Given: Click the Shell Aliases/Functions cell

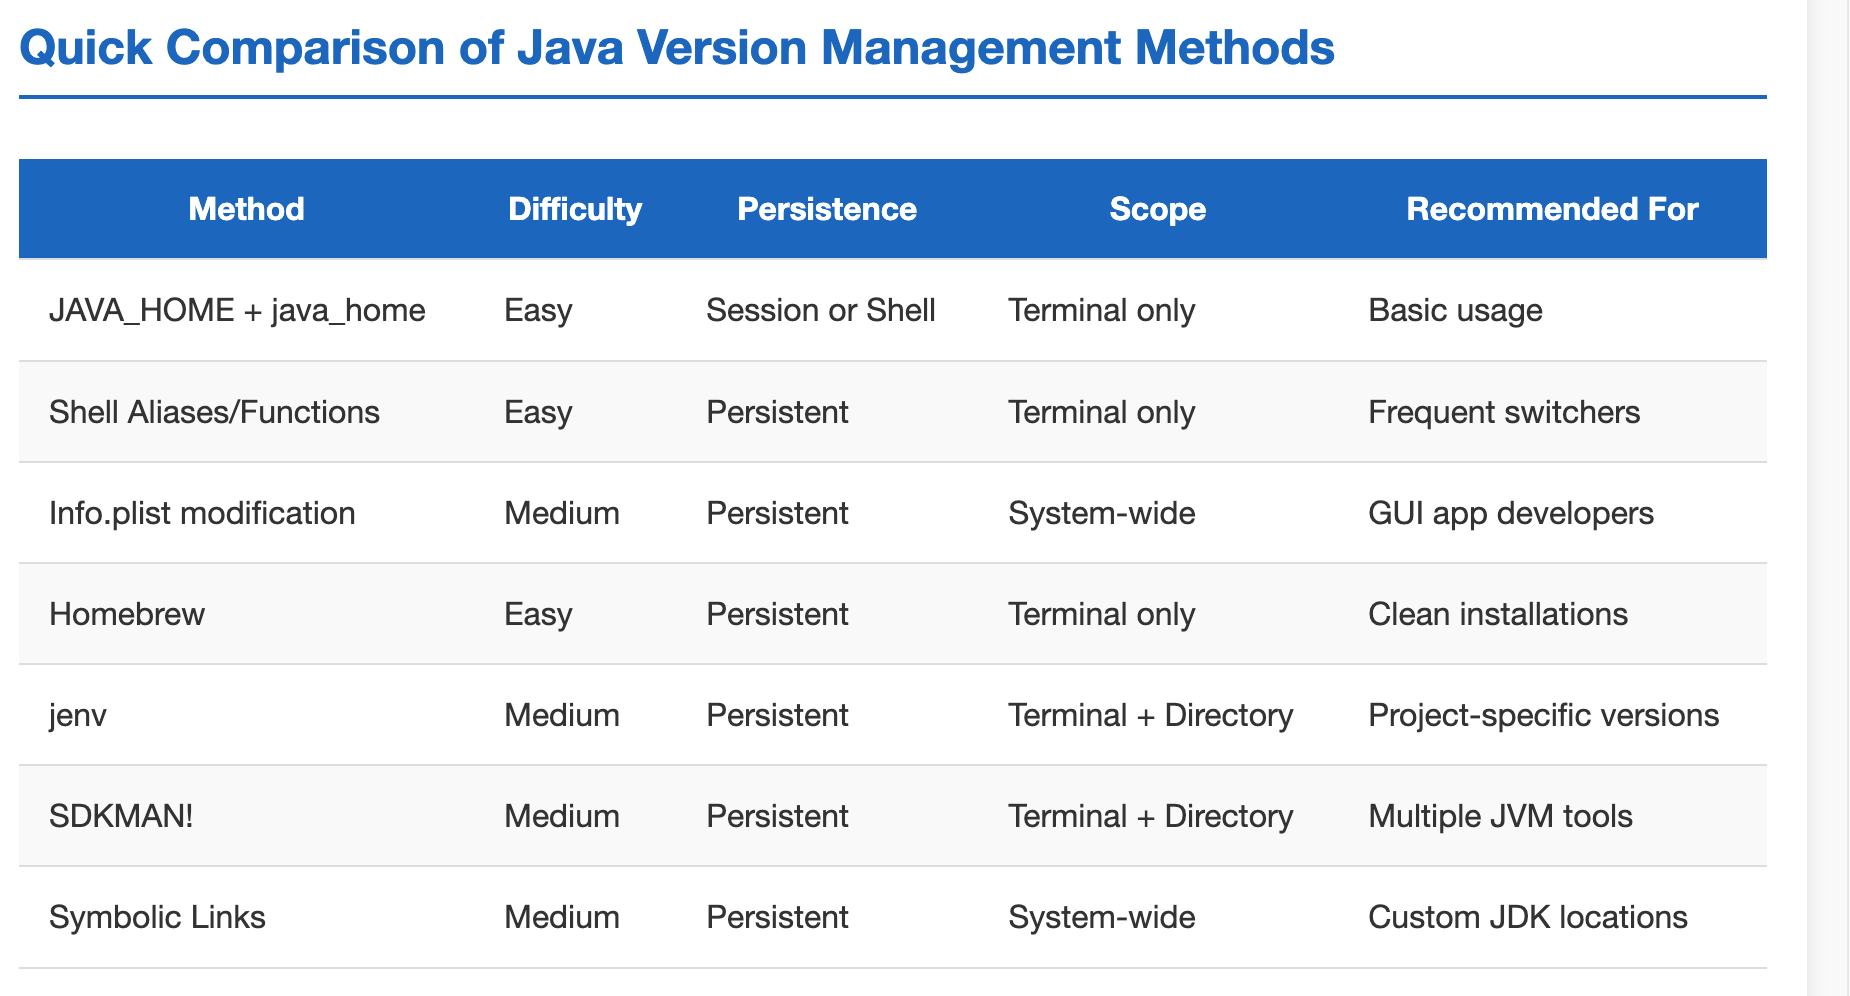Looking at the screenshot, I should [215, 412].
